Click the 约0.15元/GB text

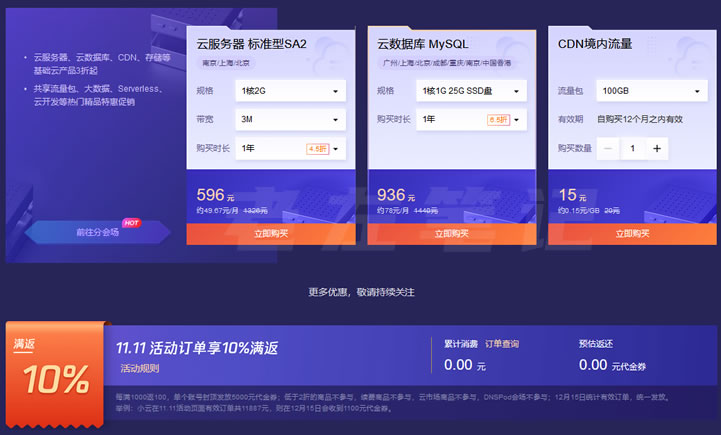click(x=579, y=211)
